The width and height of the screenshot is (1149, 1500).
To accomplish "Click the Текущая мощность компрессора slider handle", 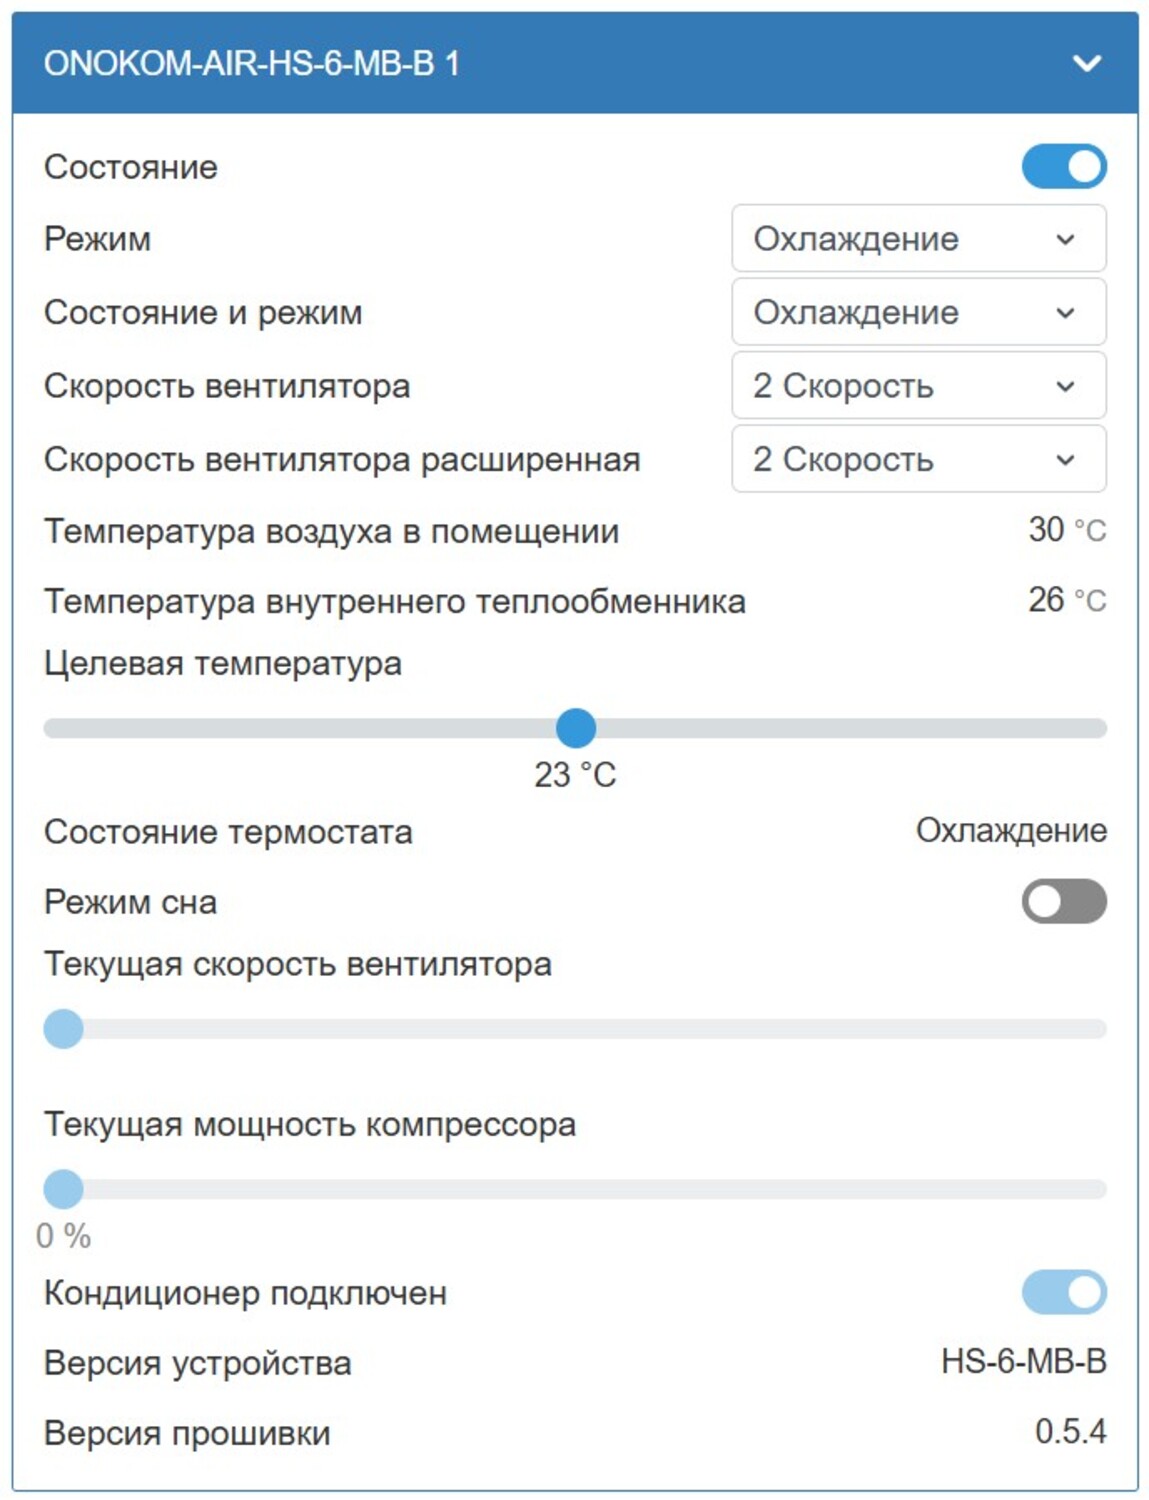I will 65,1189.
